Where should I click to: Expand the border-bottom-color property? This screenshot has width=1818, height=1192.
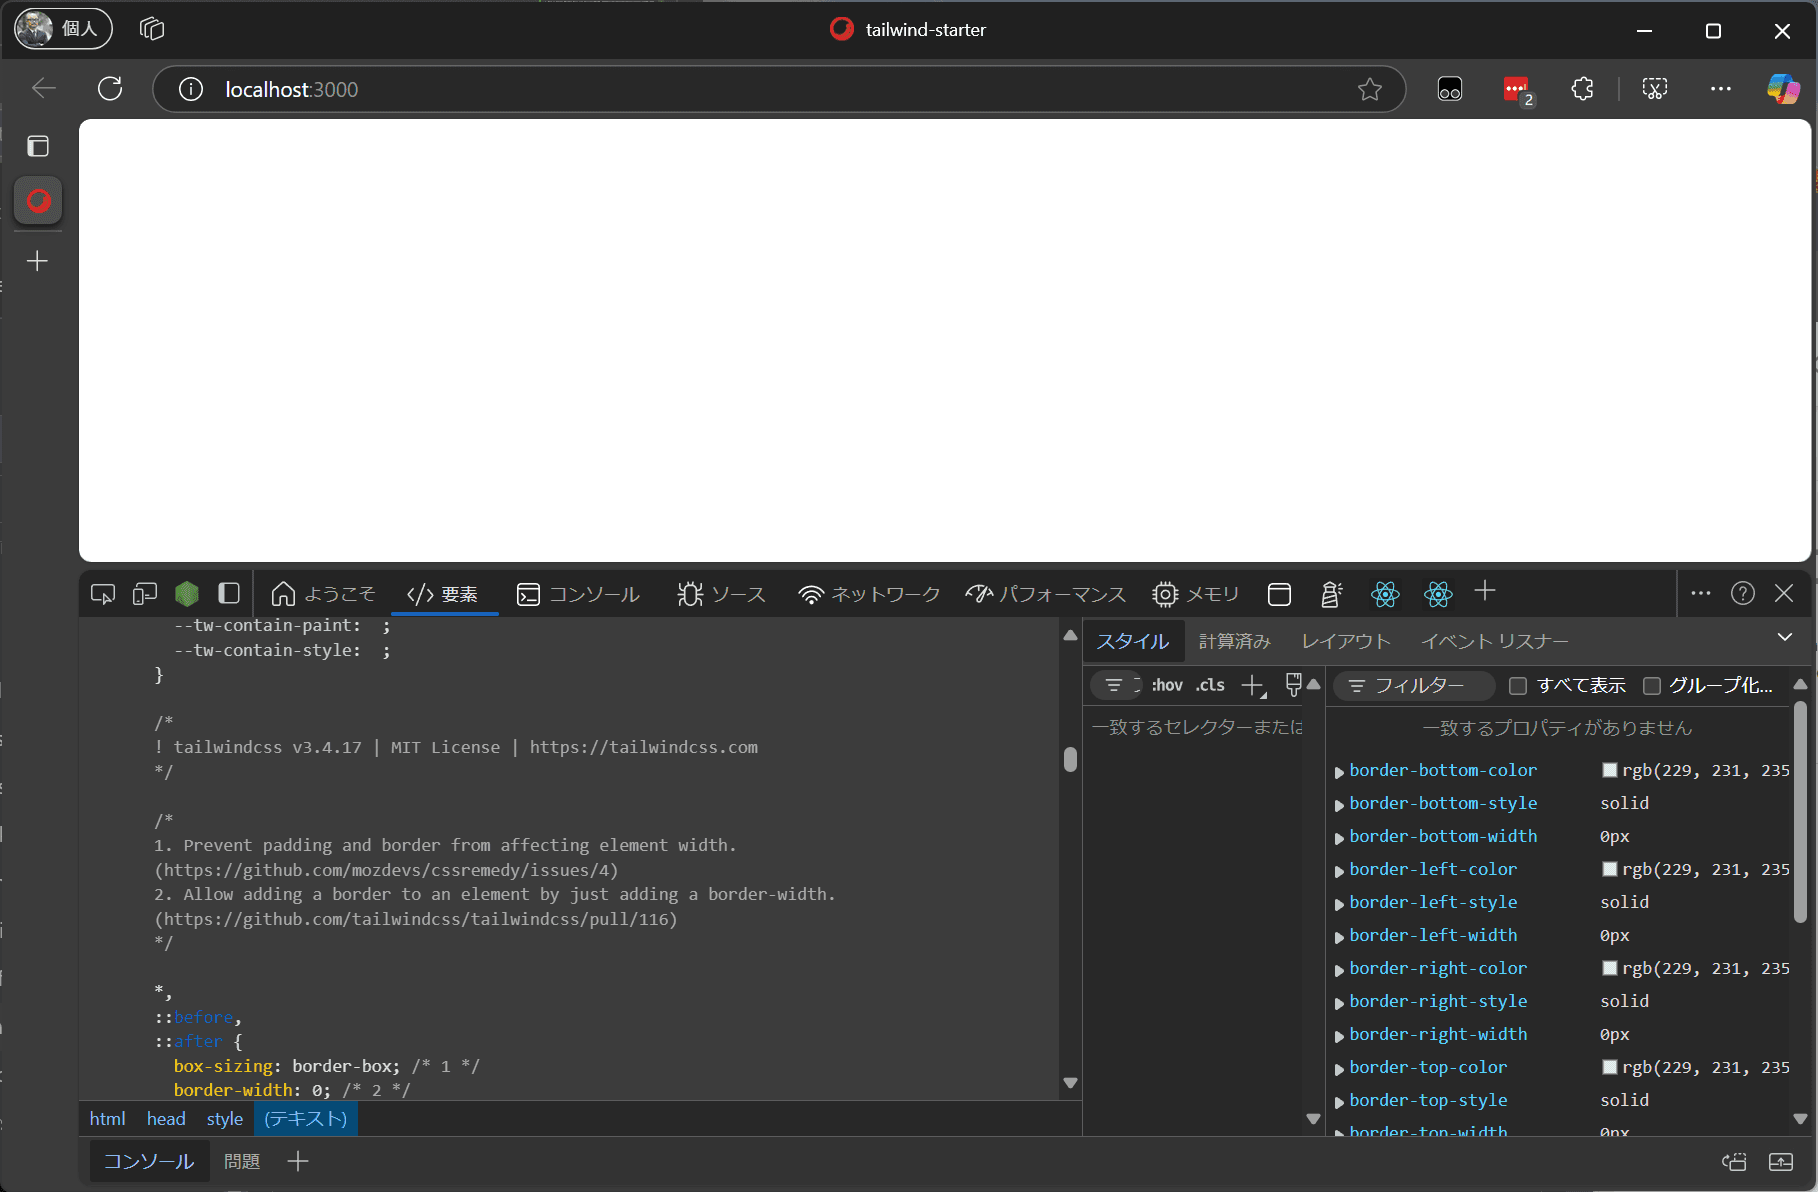point(1339,772)
